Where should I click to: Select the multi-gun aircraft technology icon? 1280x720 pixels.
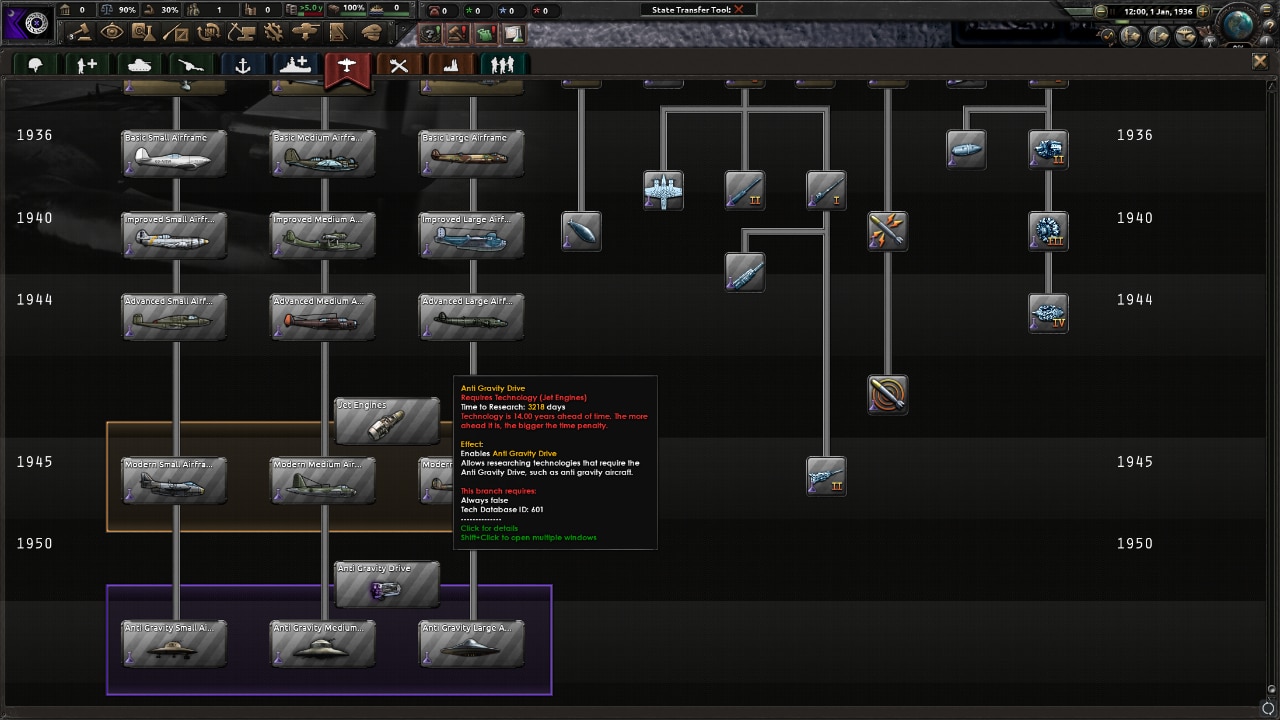663,190
